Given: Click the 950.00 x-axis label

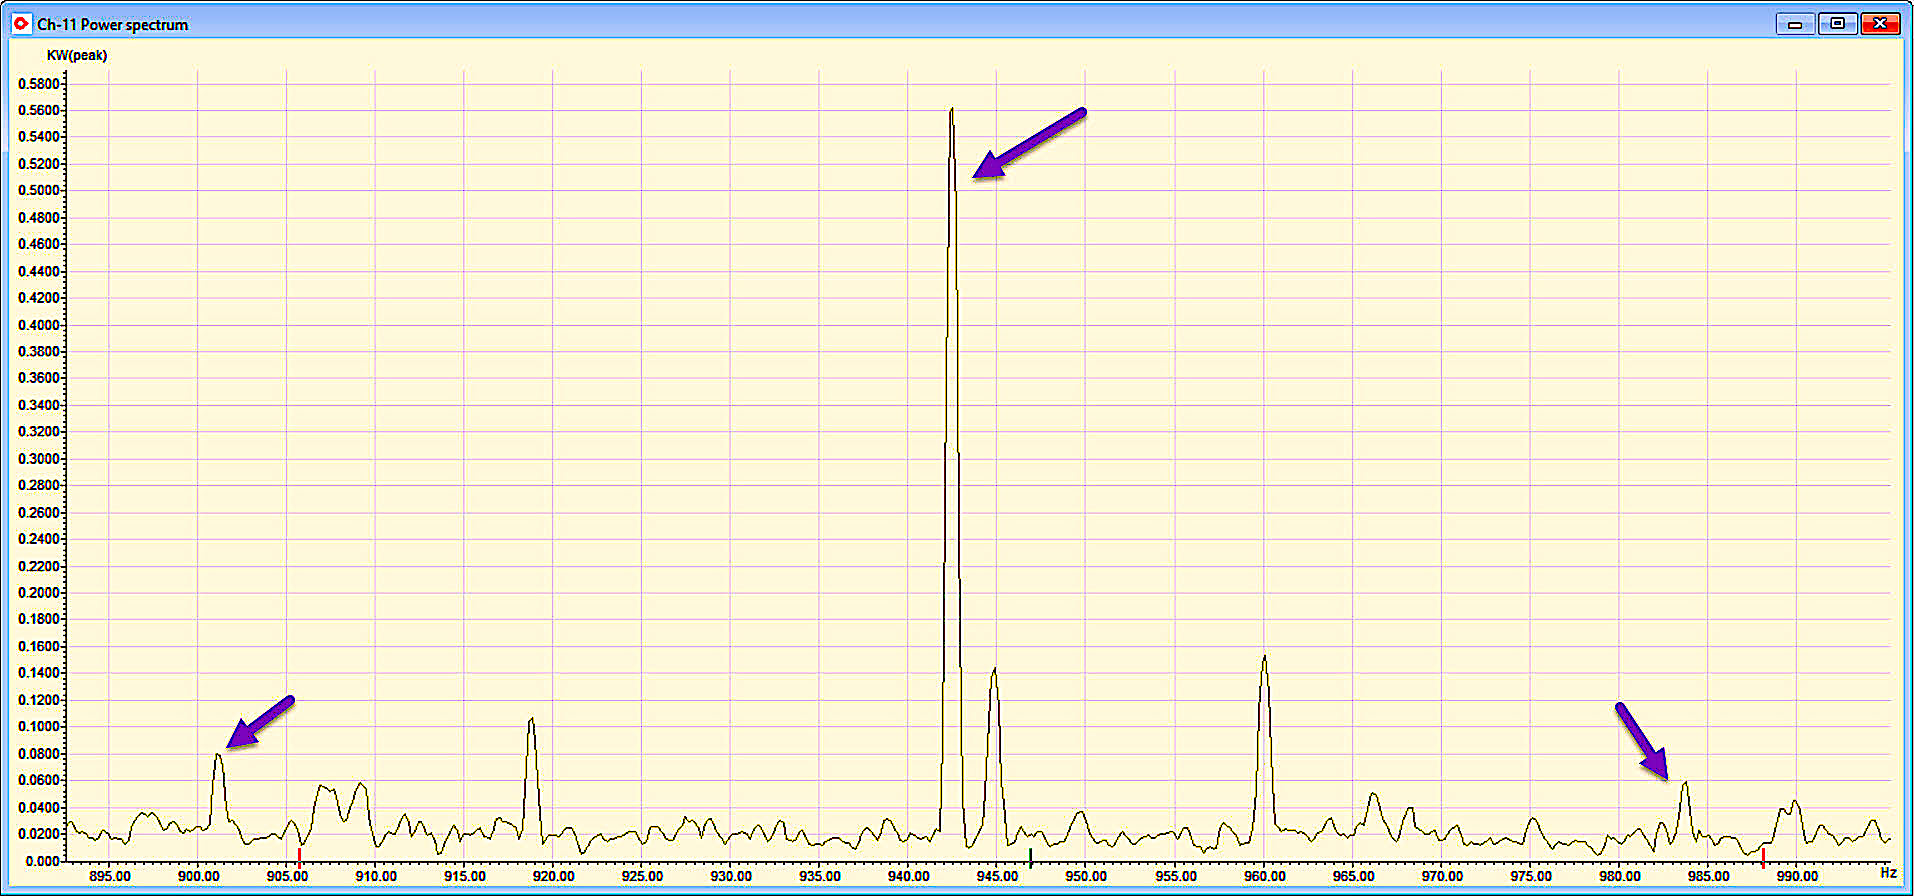Looking at the screenshot, I should click(1086, 876).
